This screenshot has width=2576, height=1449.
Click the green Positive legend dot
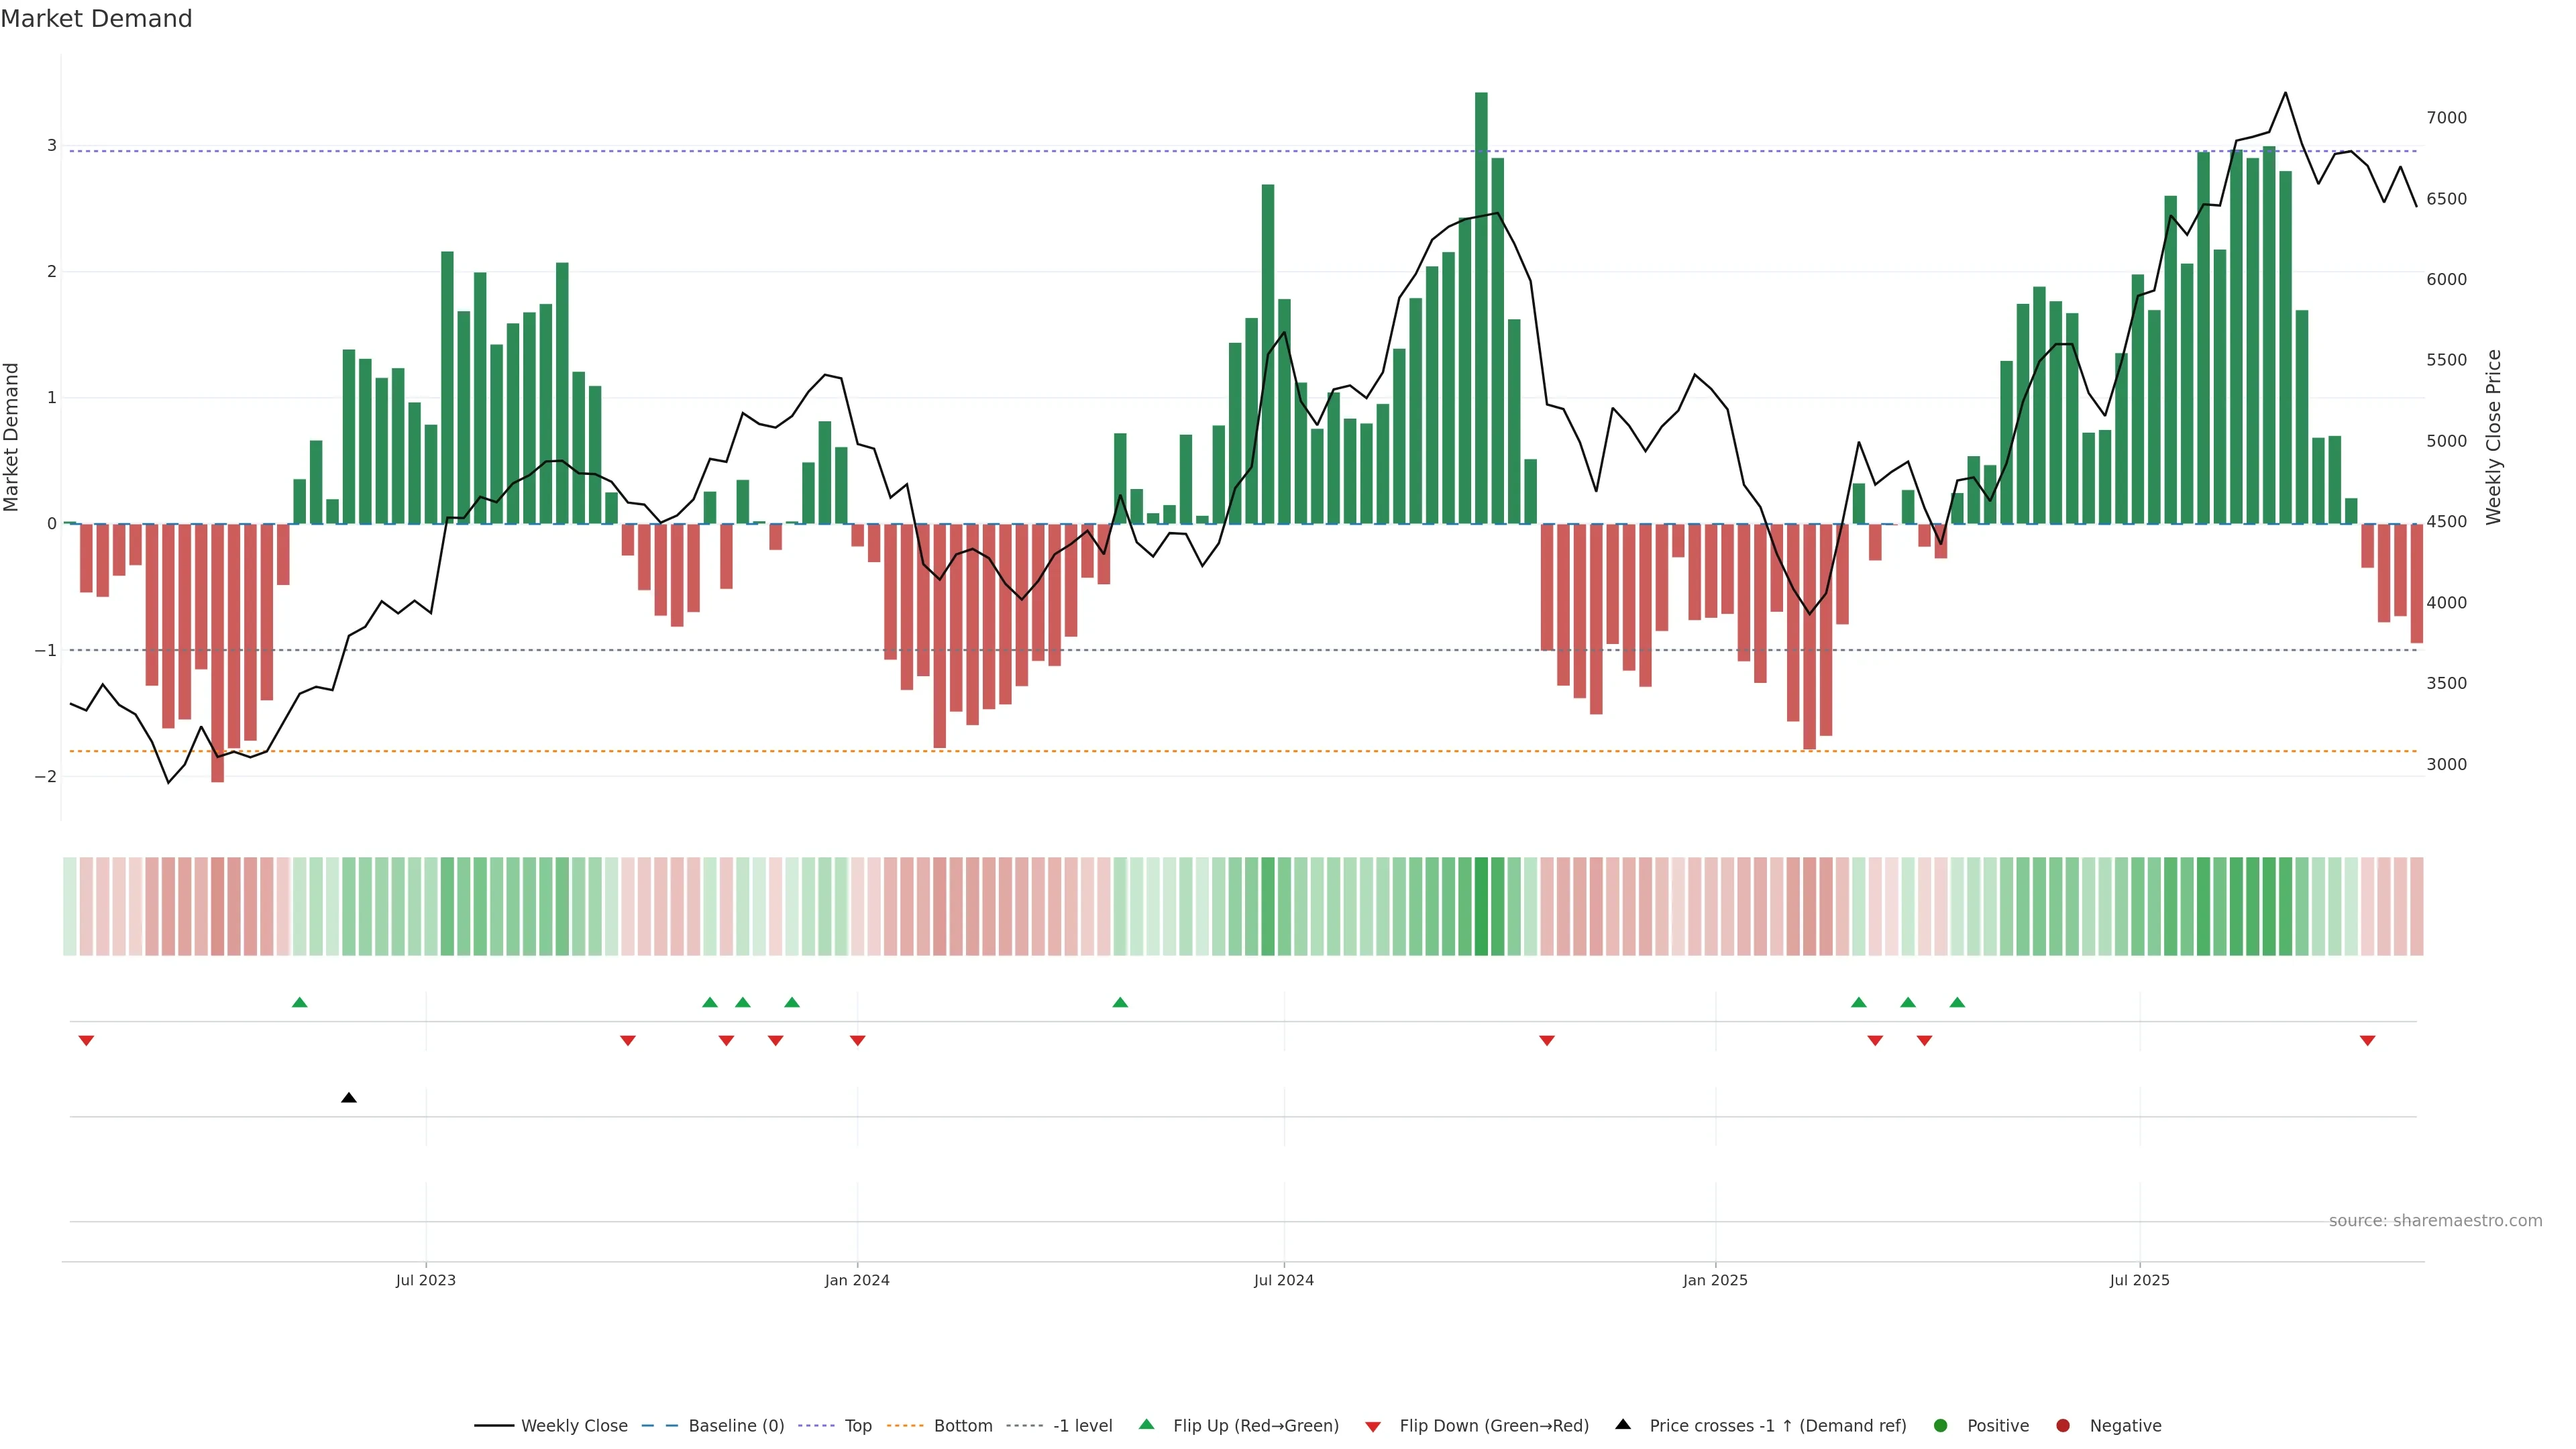point(1941,1426)
